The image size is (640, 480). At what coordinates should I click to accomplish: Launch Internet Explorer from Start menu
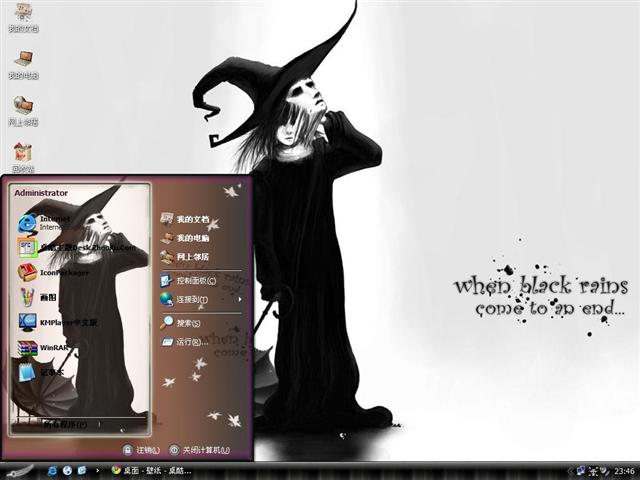tap(45, 223)
